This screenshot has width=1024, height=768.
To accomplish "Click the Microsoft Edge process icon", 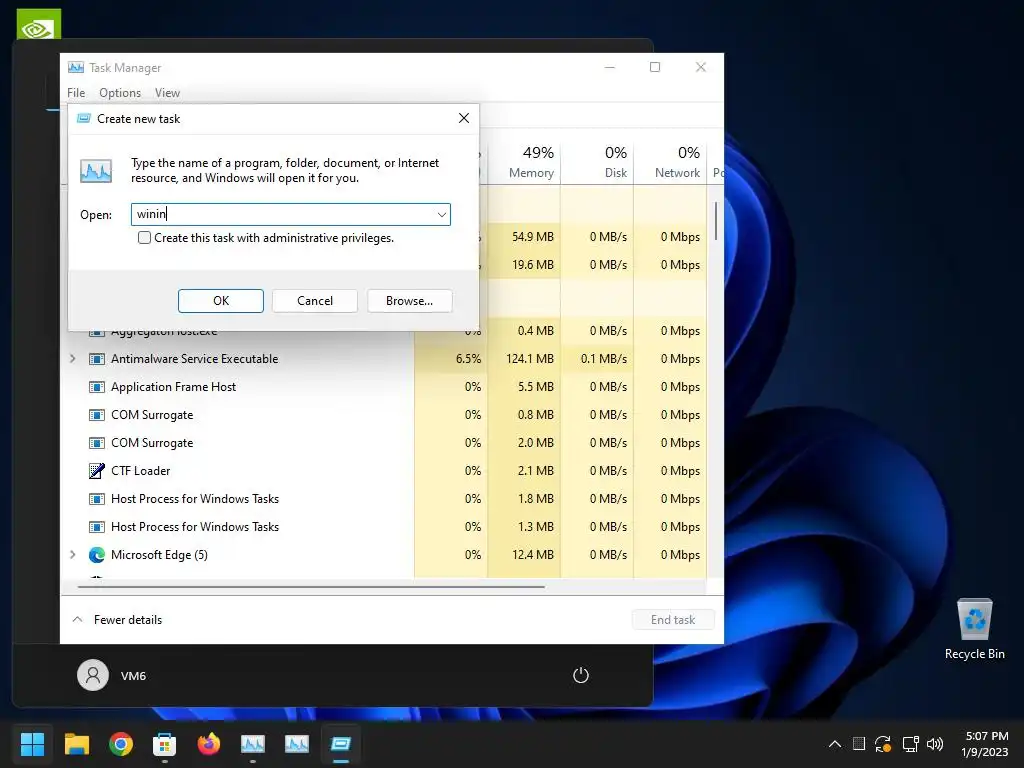I will (x=97, y=554).
